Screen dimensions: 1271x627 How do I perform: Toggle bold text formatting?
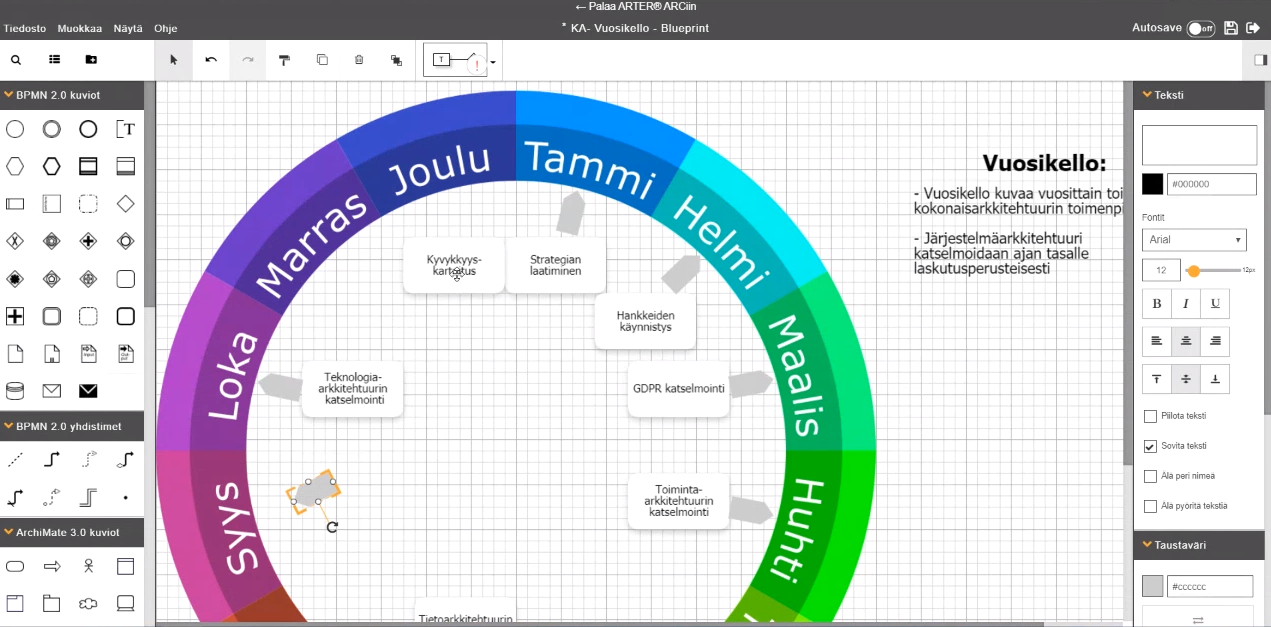(x=1157, y=303)
